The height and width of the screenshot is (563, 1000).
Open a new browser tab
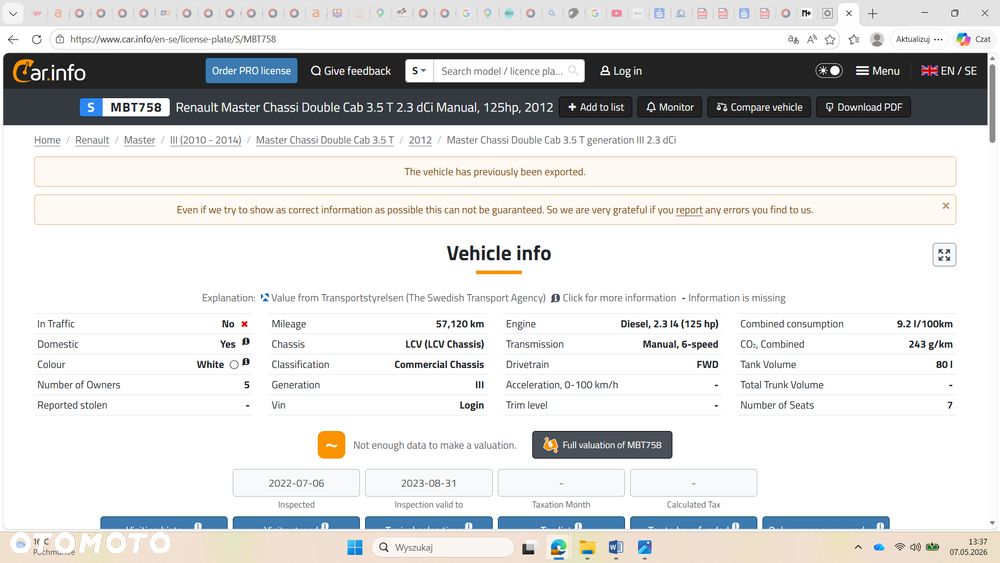(872, 13)
